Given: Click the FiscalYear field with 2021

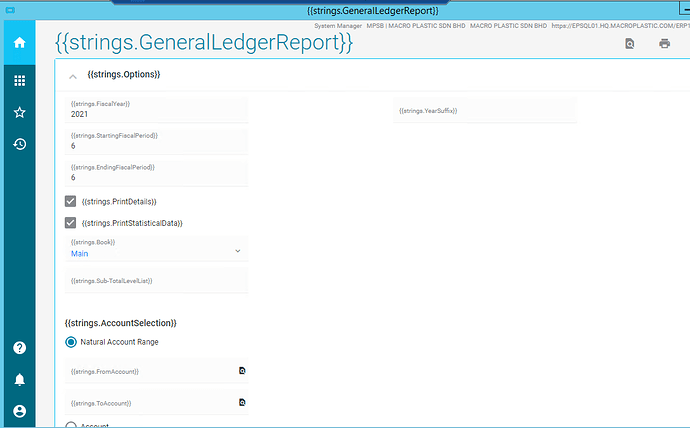Looking at the screenshot, I should tap(157, 110).
